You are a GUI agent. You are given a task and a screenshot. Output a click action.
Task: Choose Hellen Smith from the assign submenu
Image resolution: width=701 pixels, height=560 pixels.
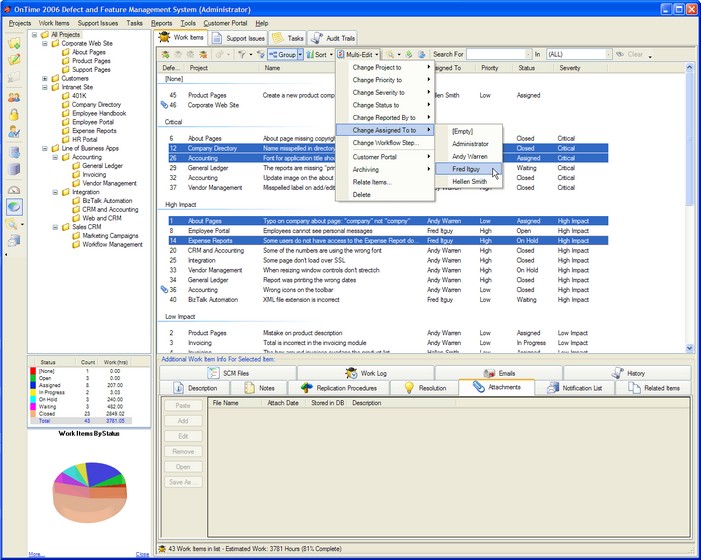[x=468, y=181]
